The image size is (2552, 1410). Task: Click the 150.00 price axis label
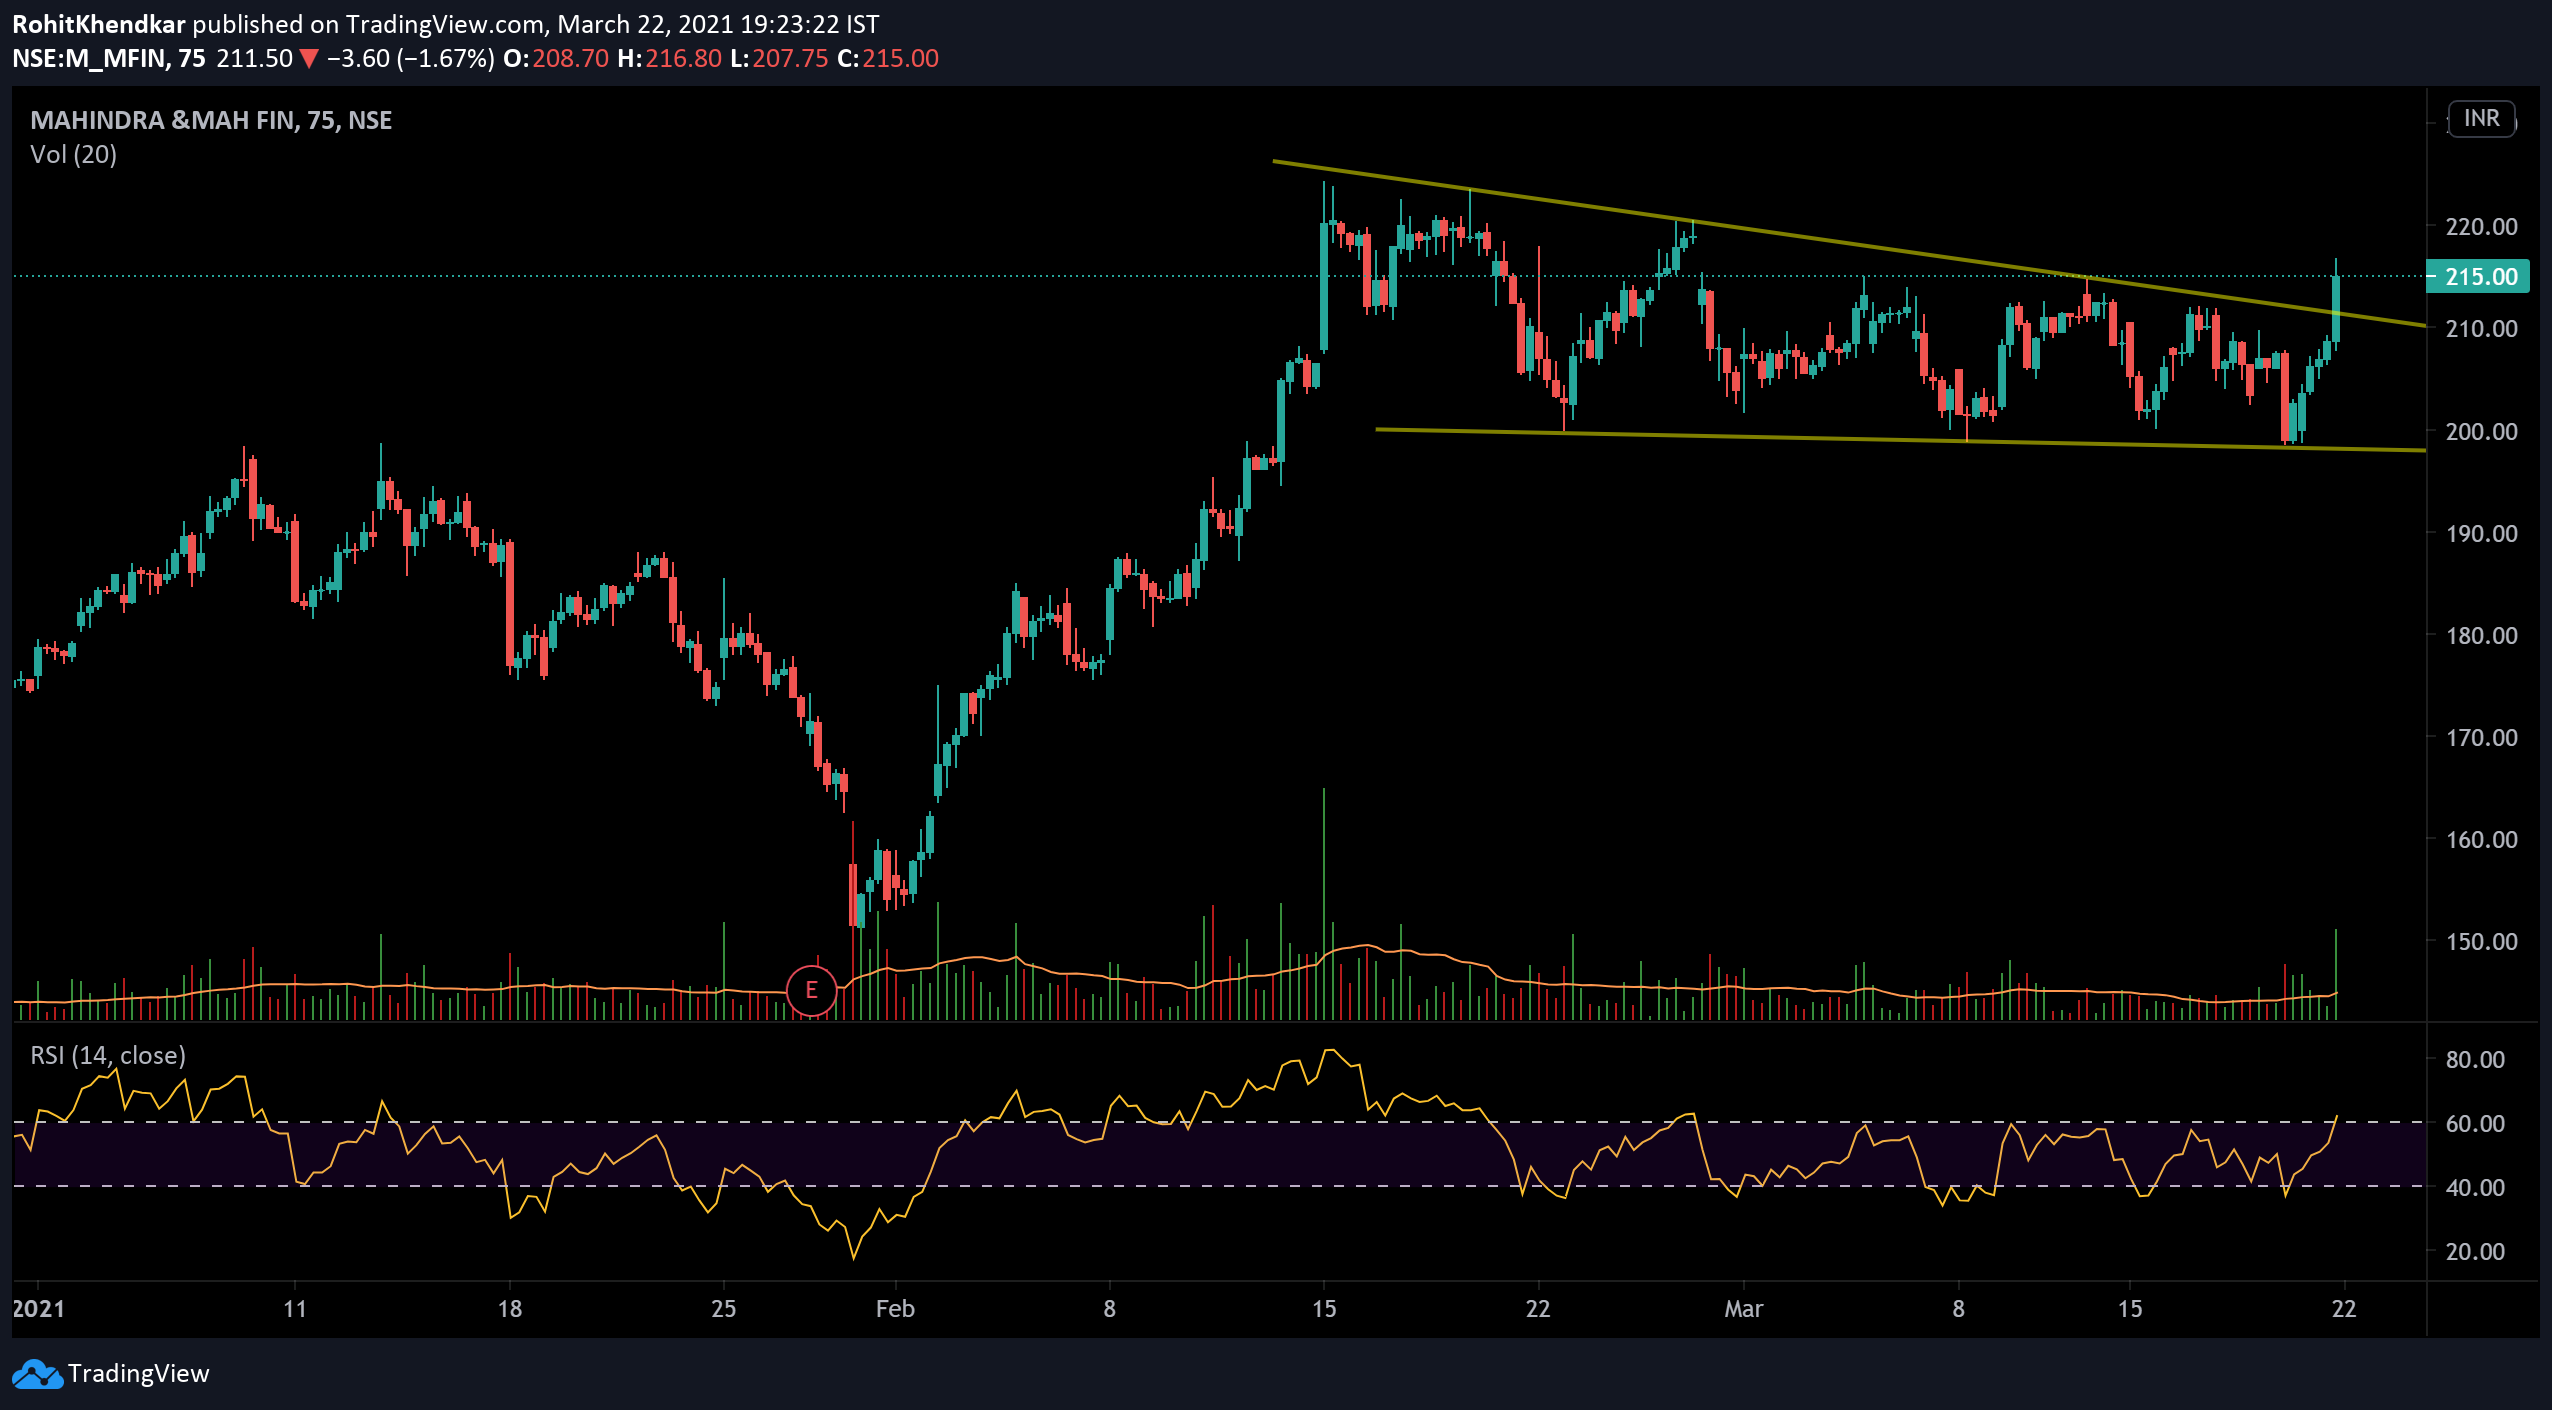(2481, 942)
